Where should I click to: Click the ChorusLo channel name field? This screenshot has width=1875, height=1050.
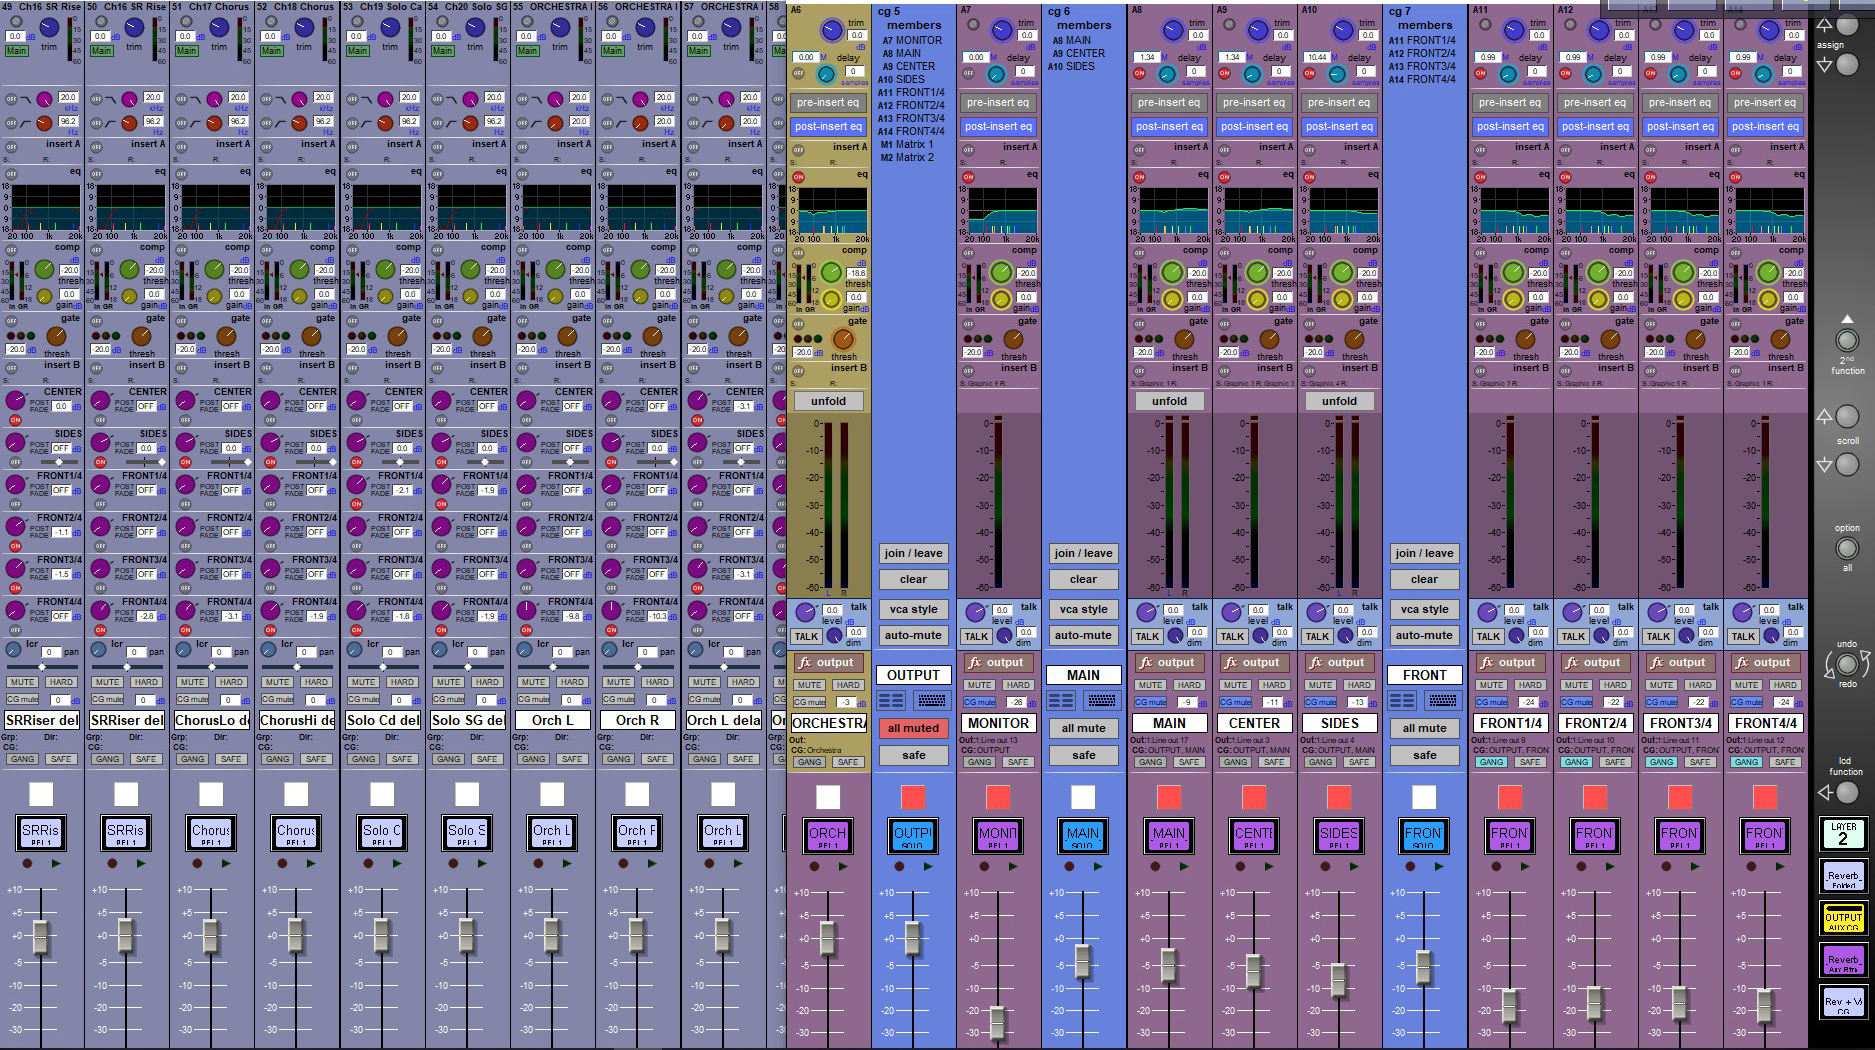[x=211, y=720]
